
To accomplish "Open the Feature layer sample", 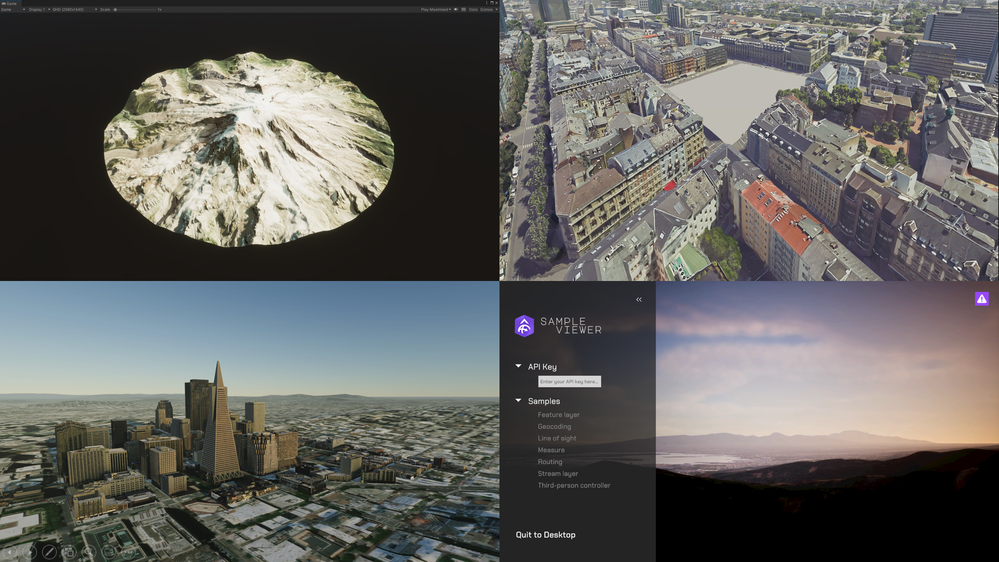I will point(558,415).
